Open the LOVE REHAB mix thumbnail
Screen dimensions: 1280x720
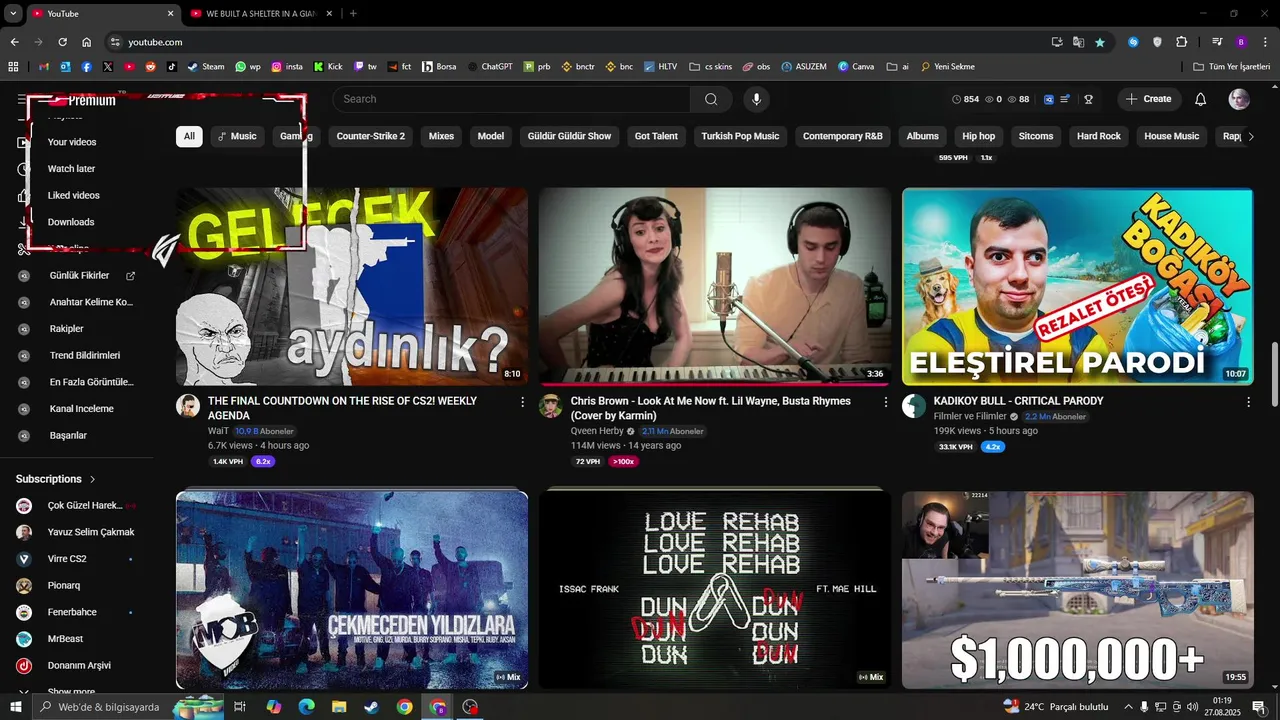pyautogui.click(x=715, y=589)
